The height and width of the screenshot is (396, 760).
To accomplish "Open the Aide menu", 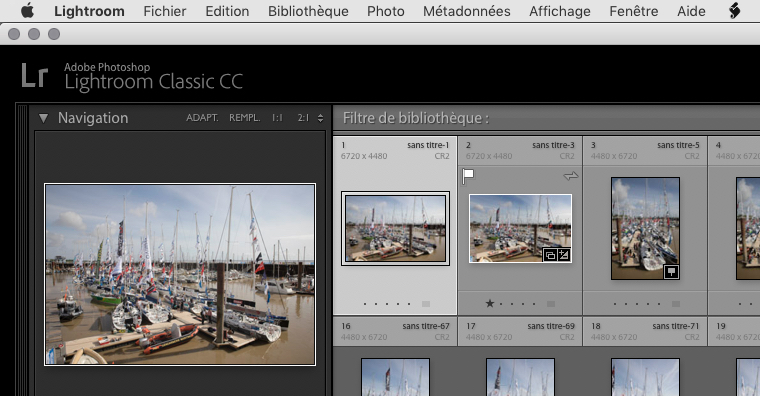I will point(691,11).
